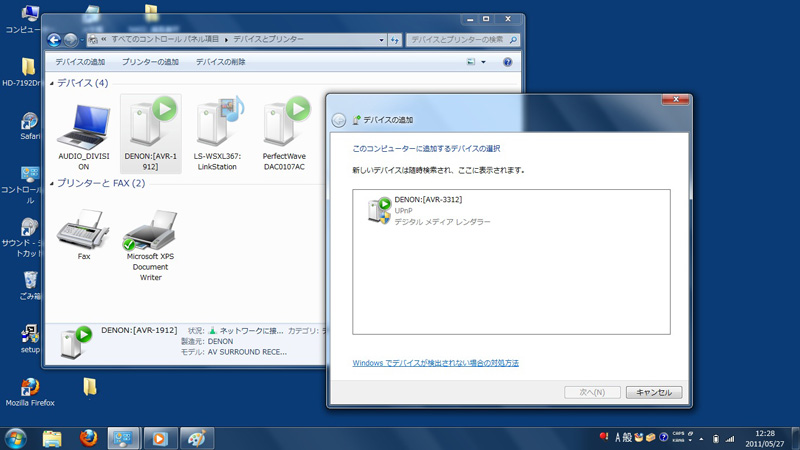Image resolution: width=800 pixels, height=450 pixels.
Task: Click デバイスの追加 in the toolbar
Action: [x=80, y=62]
